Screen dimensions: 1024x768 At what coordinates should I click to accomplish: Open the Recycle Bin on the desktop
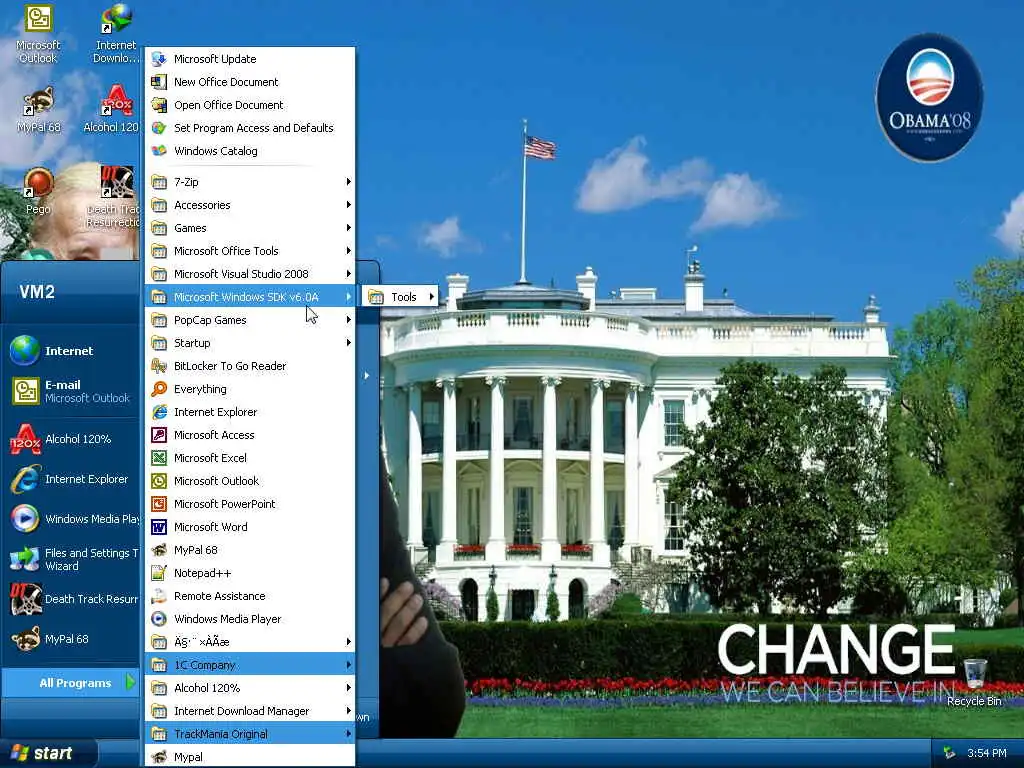click(x=974, y=682)
